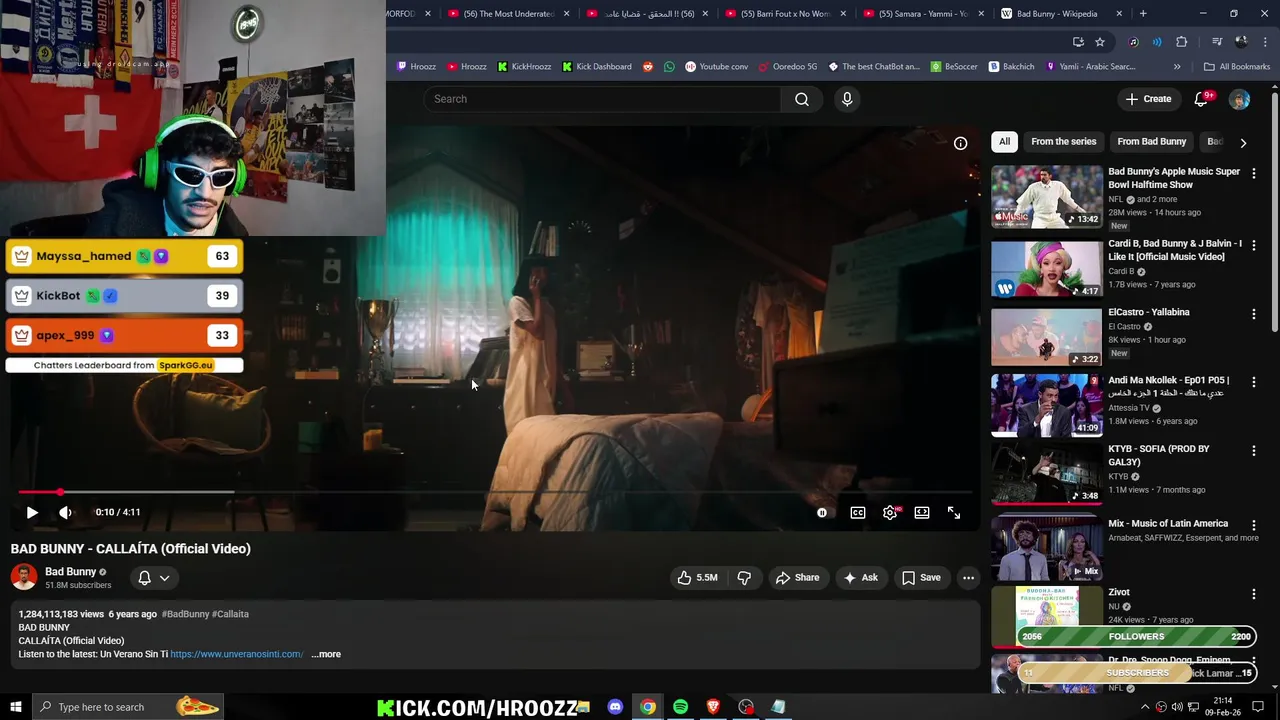The width and height of the screenshot is (1280, 720).
Task: Open Chrome from taskbar
Action: click(x=648, y=707)
